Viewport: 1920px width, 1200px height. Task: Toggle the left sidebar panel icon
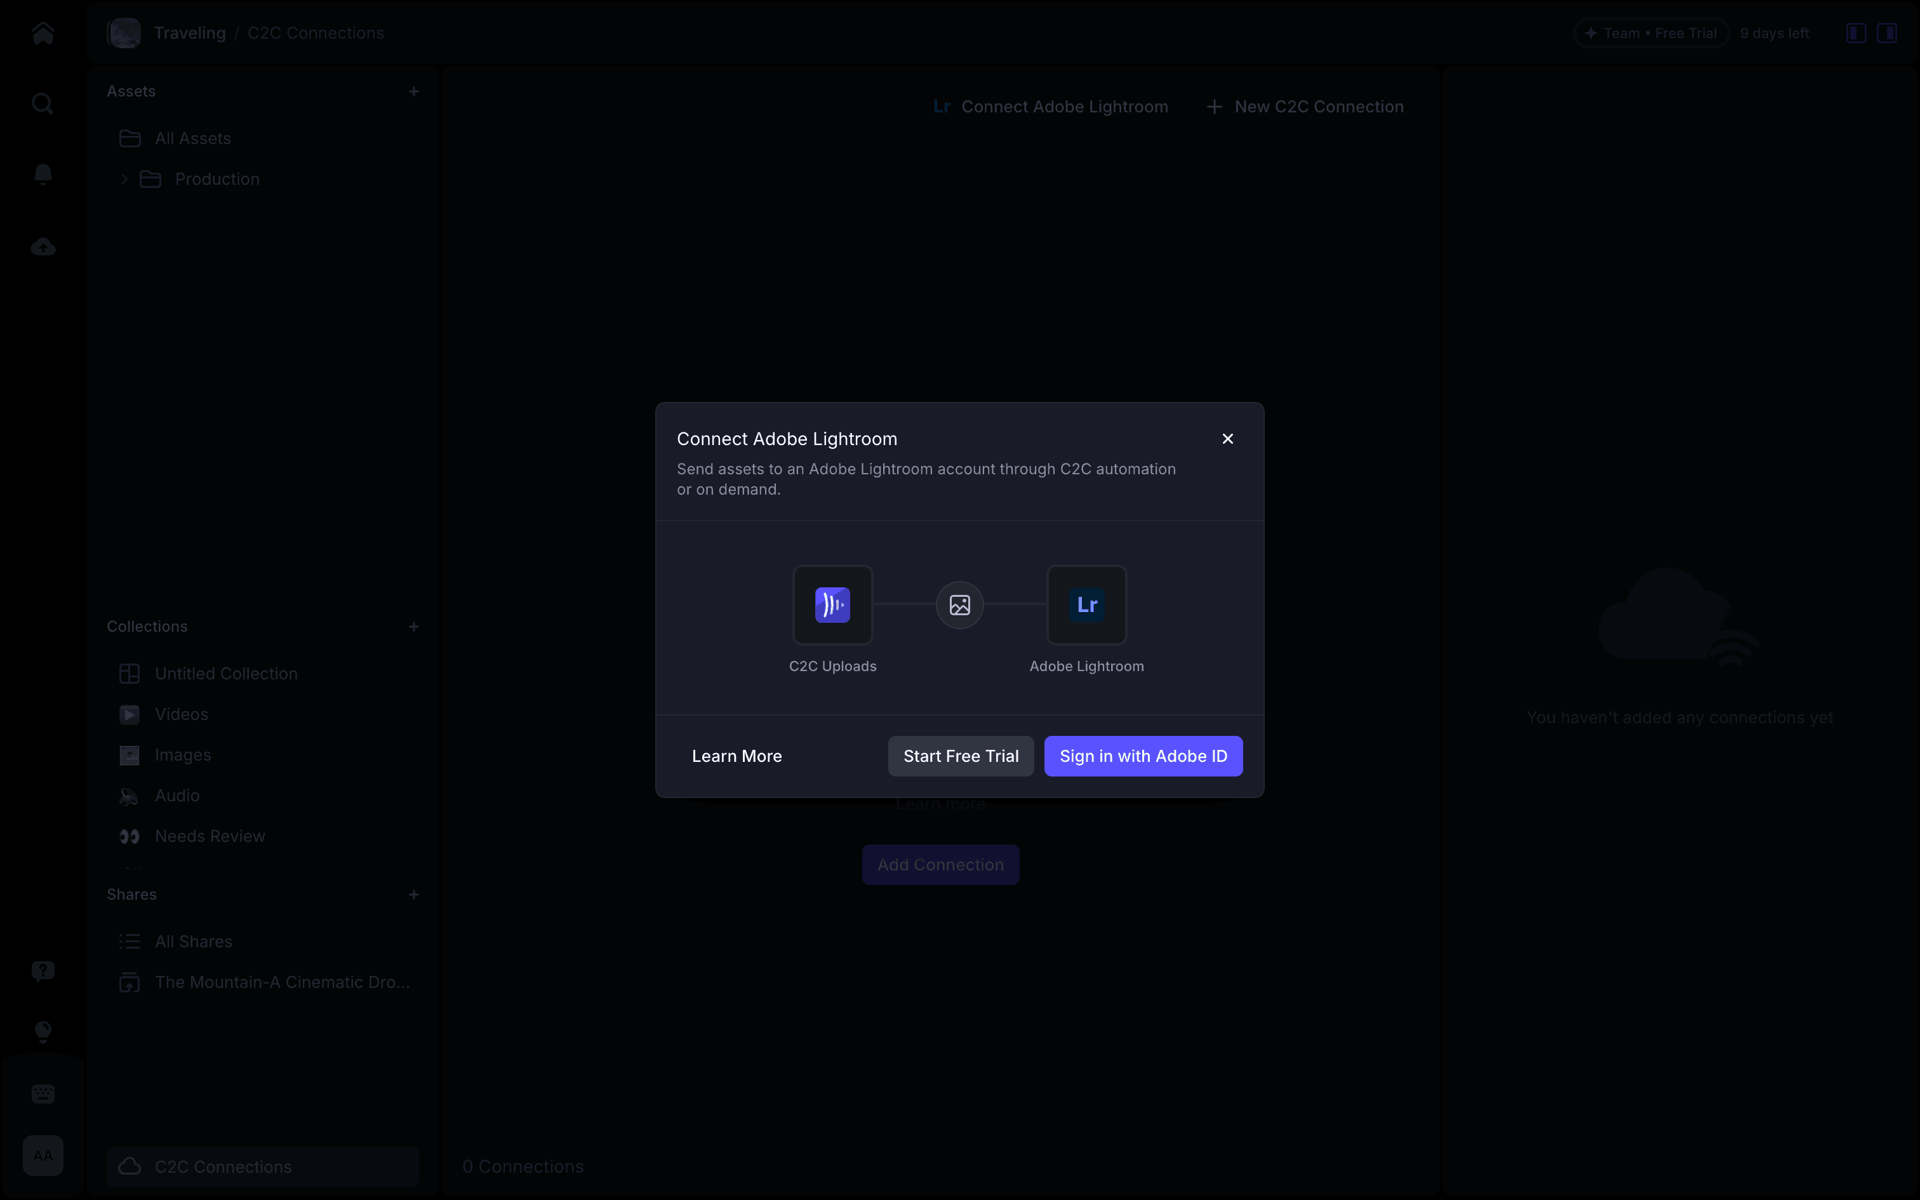1856,33
